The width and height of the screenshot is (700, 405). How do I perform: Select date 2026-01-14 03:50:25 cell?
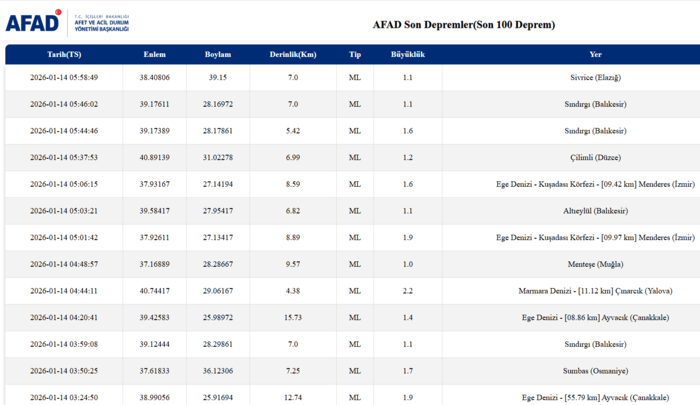pyautogui.click(x=64, y=371)
